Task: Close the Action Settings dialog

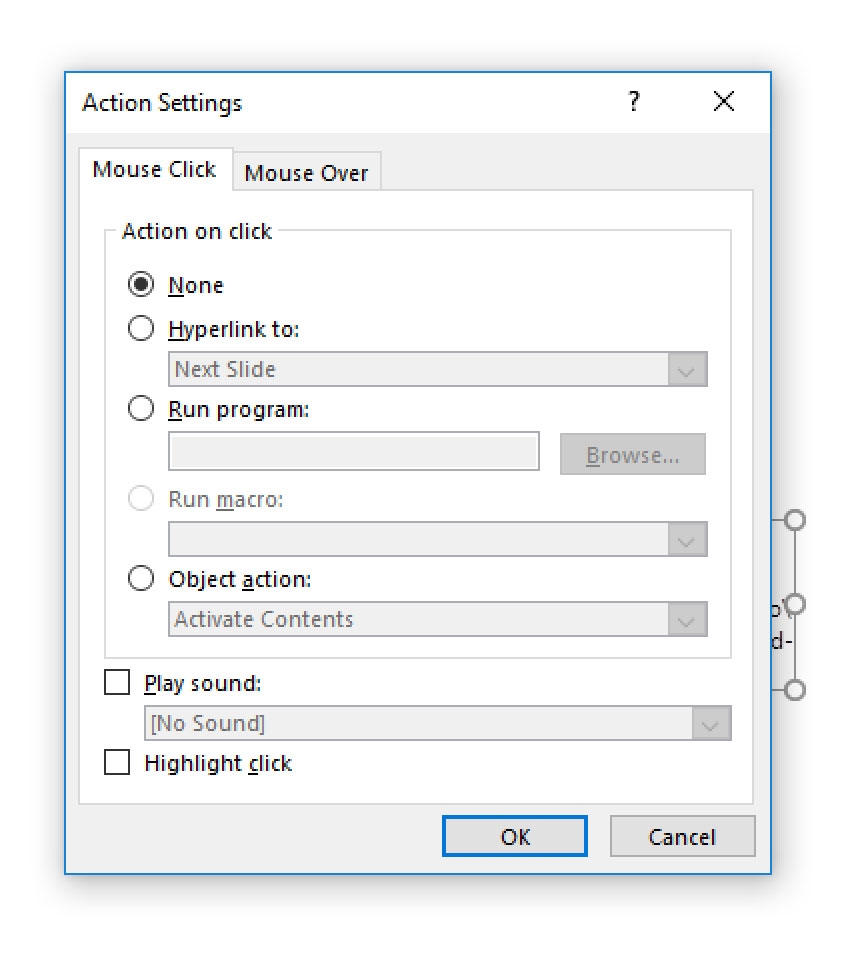Action: click(724, 102)
